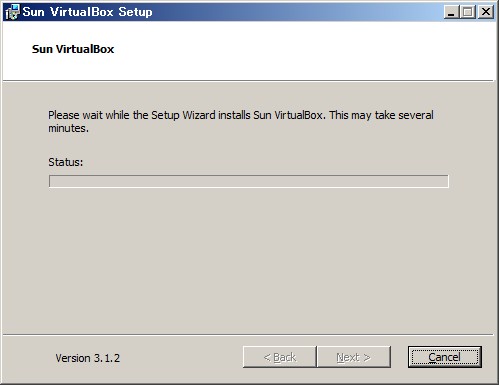499x385 pixels.
Task: Click the word 'minutes.' in the message
Action: [68, 128]
